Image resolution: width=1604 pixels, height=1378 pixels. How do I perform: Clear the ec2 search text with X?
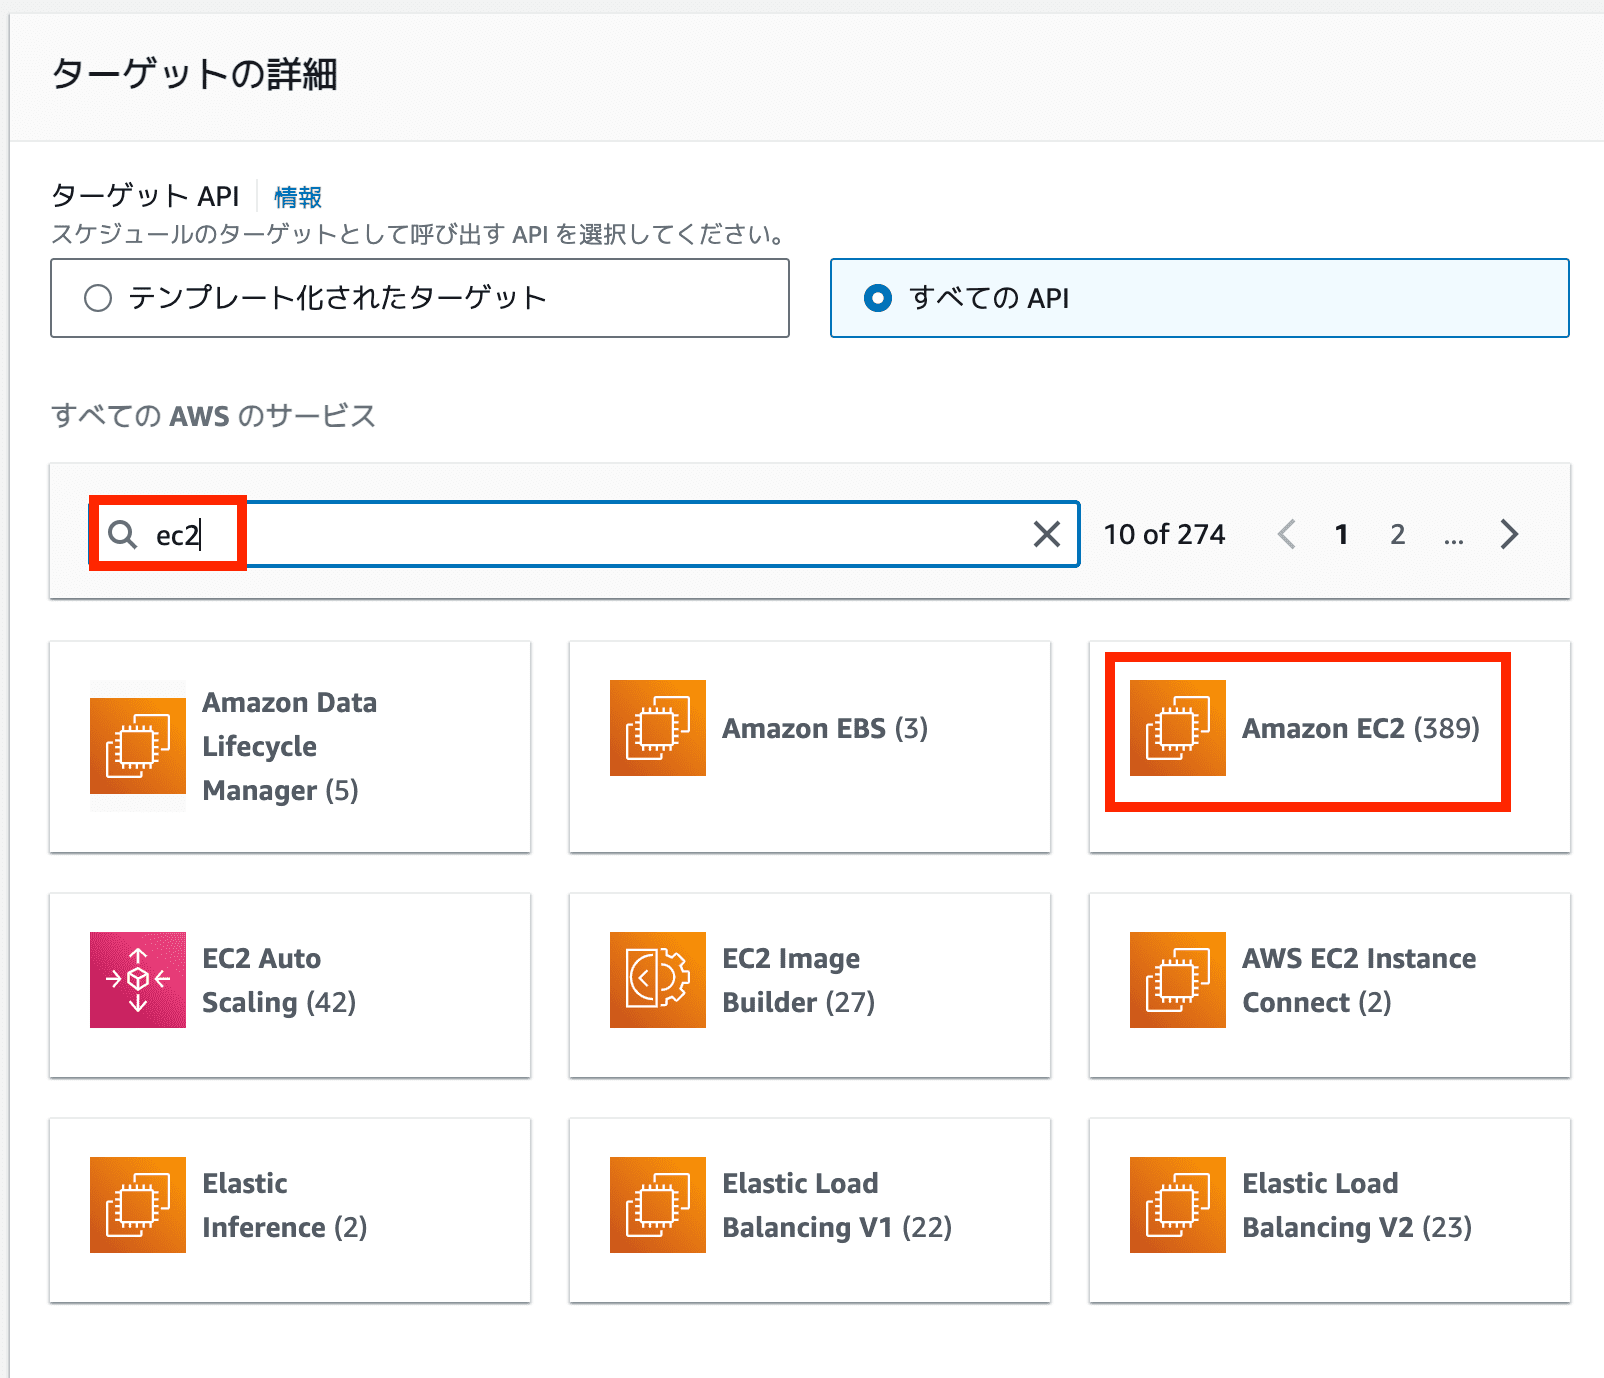(1047, 534)
